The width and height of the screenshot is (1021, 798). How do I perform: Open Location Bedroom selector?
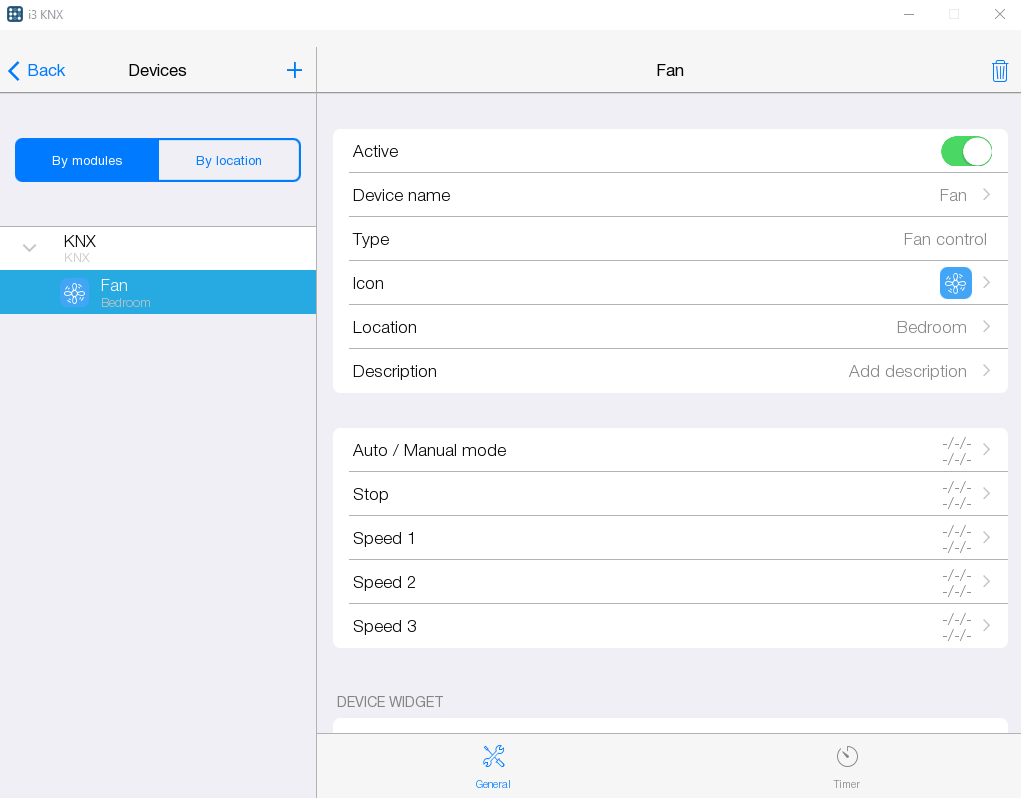click(670, 327)
